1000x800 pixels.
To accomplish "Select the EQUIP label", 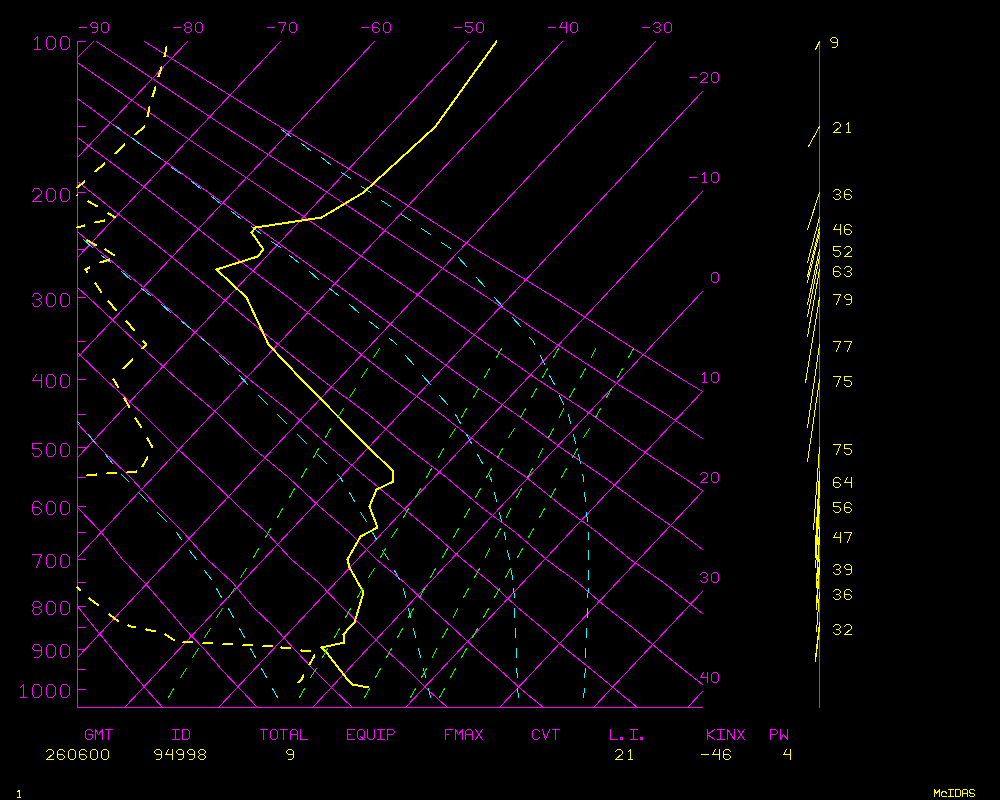I will [370, 735].
